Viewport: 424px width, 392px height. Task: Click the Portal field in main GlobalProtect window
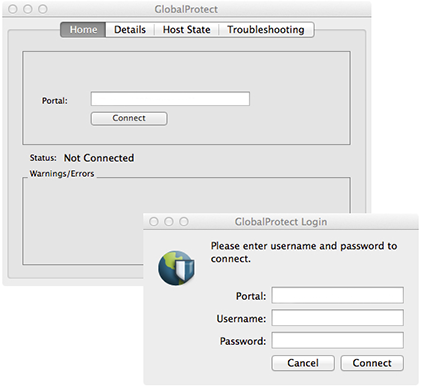coord(170,99)
